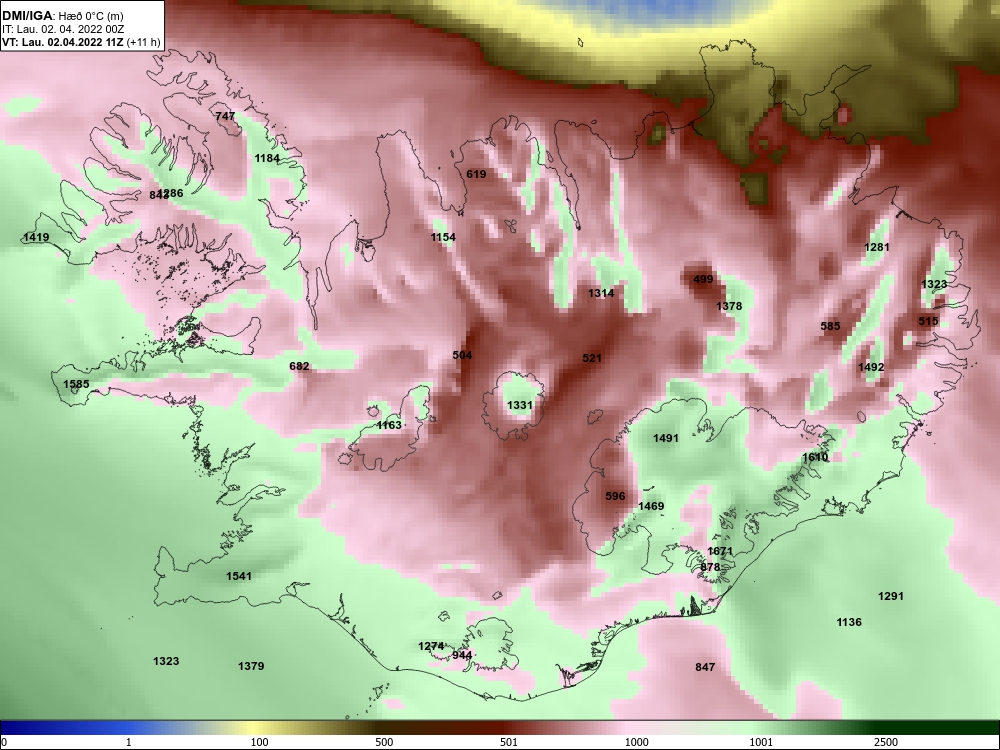Screen dimensions: 1000x750
Task: Select the 847 value over the sea
Action: (705, 667)
